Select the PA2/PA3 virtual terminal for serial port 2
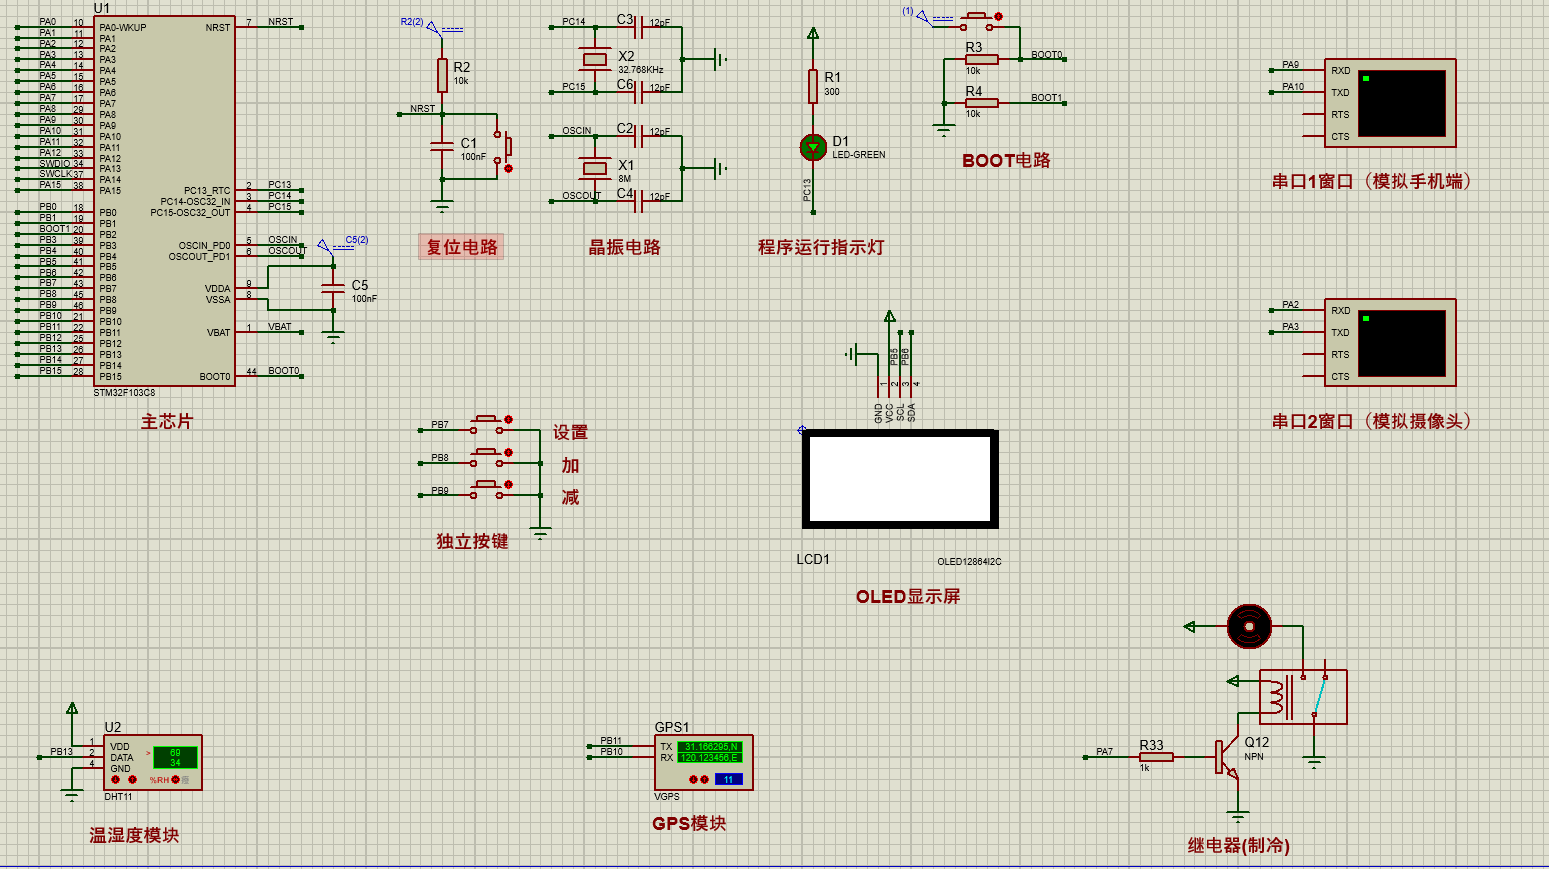1549x869 pixels. point(1390,342)
